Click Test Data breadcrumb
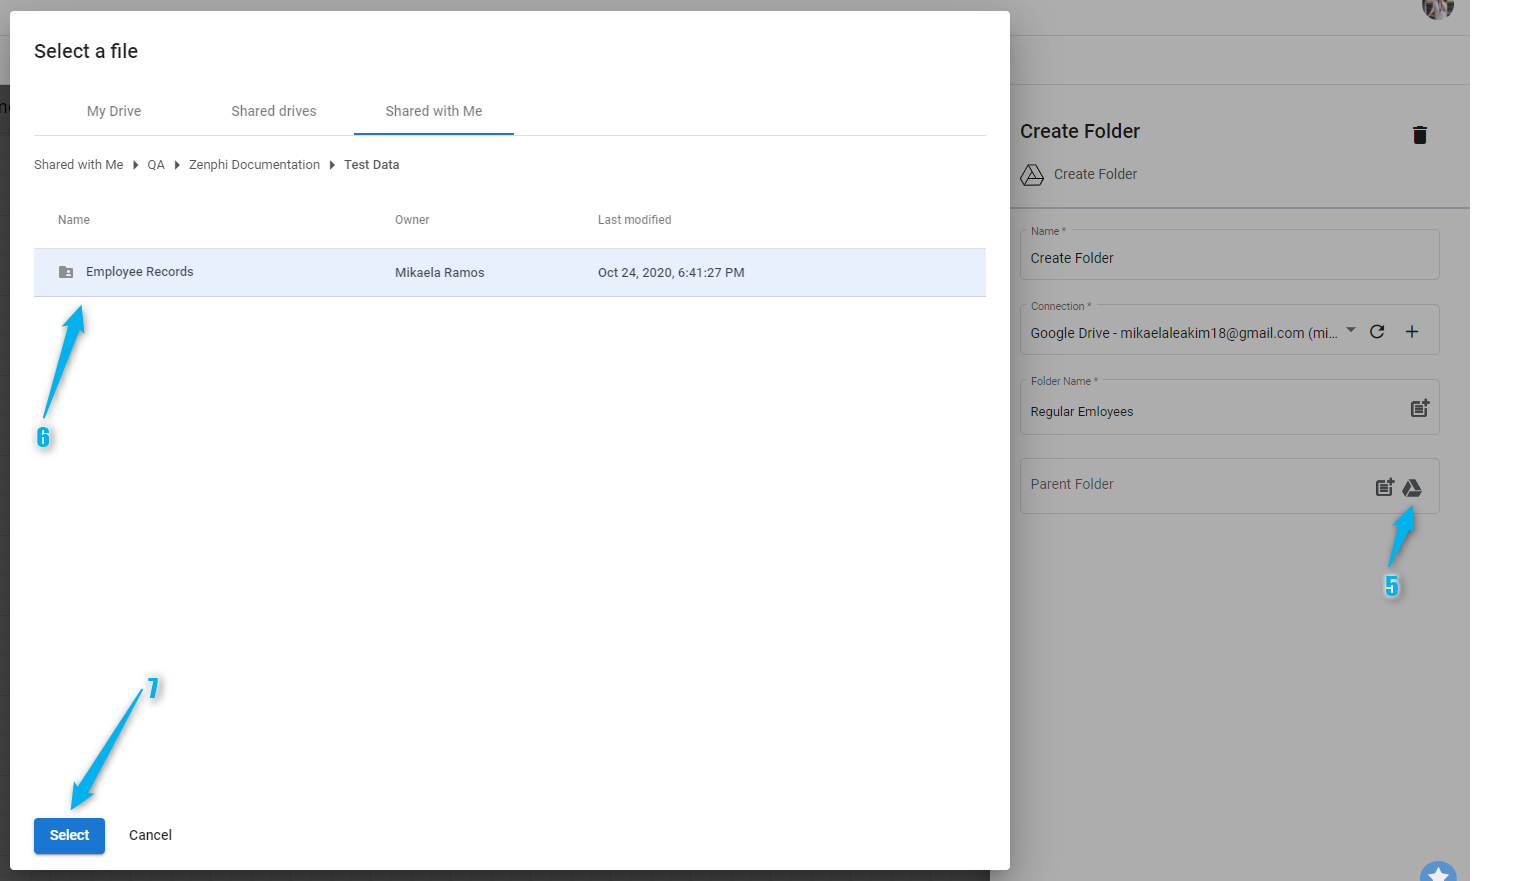The width and height of the screenshot is (1536, 881). (372, 165)
